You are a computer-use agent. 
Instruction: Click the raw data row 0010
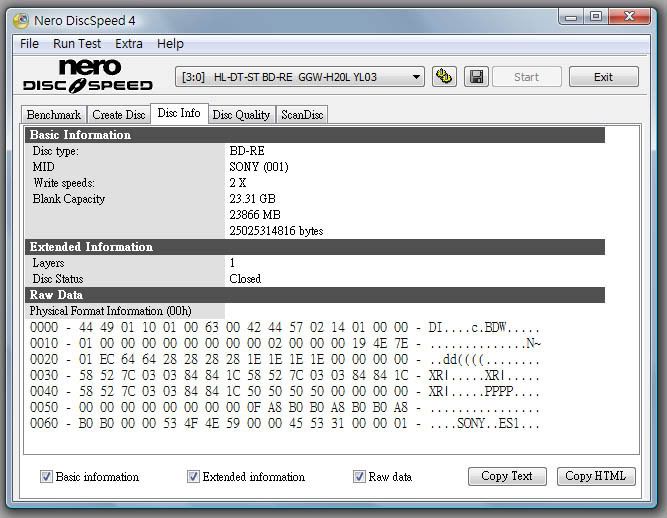(x=285, y=343)
